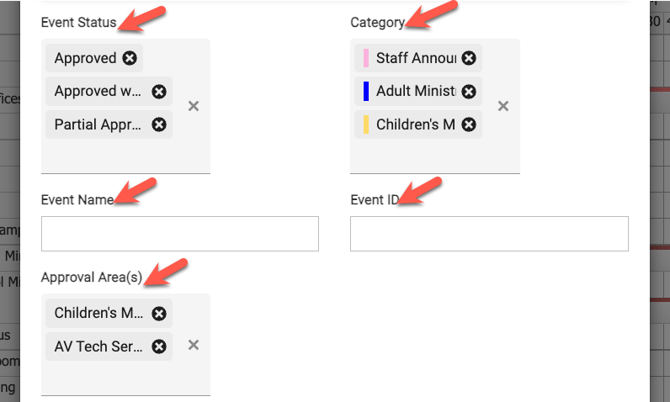Click the Event ID text field
670x402 pixels.
click(489, 233)
